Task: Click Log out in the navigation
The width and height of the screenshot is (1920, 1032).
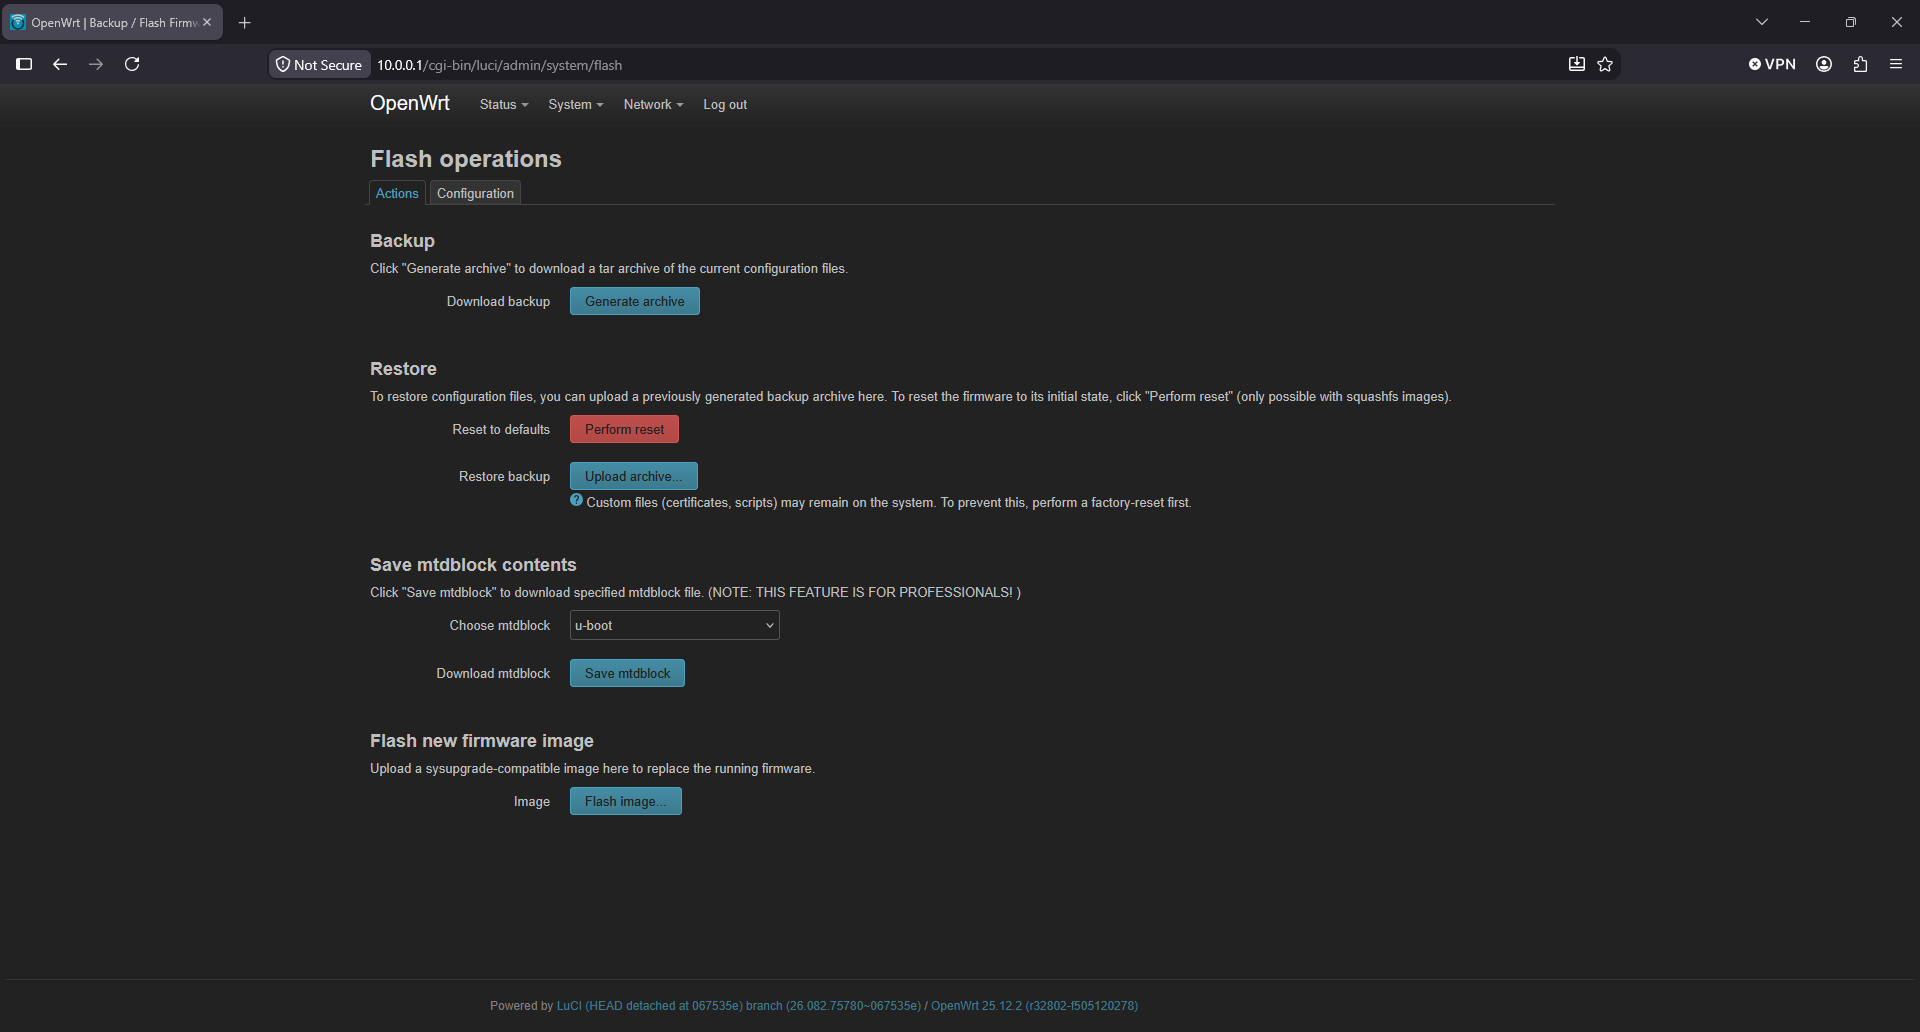Action: pos(725,105)
